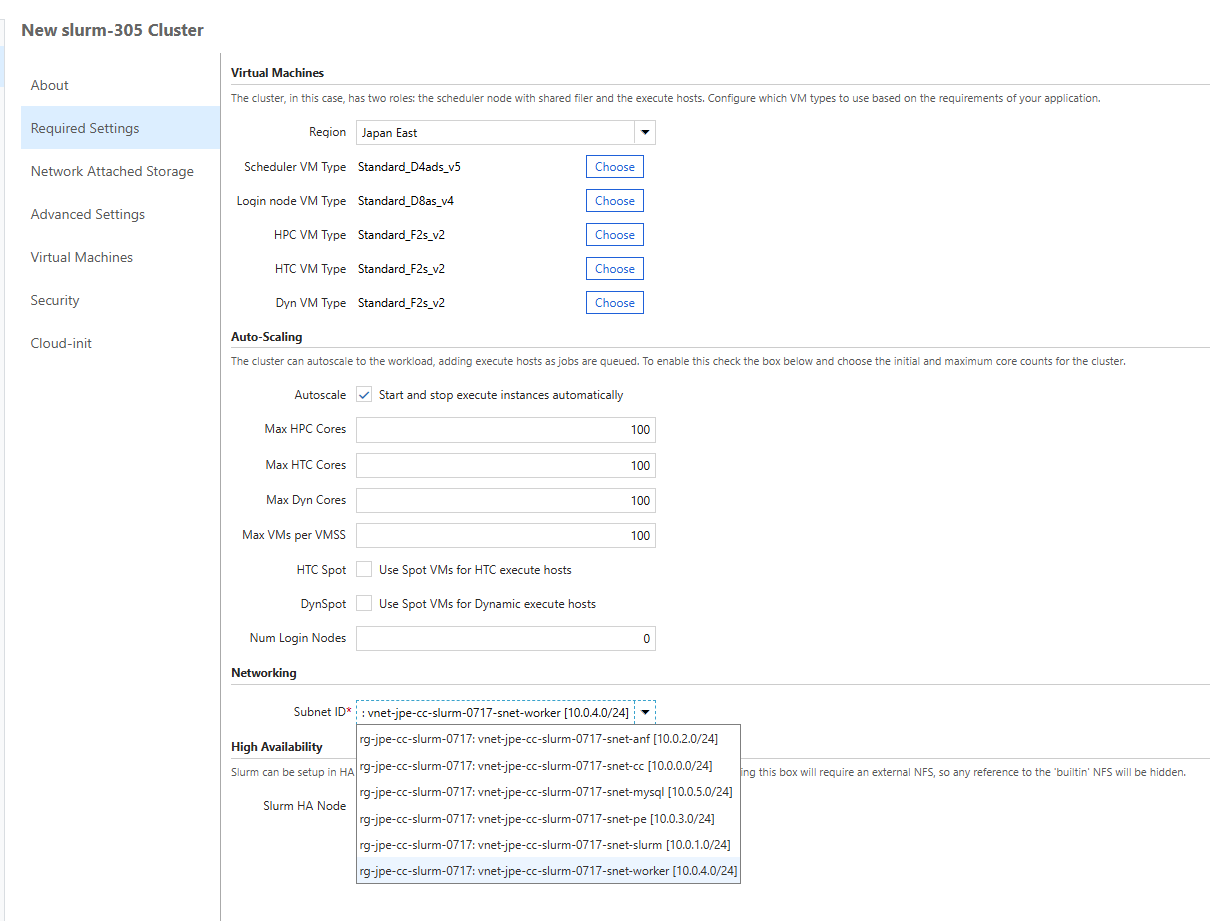Open the Region dropdown arrow
The image size is (1210, 921).
click(x=645, y=133)
